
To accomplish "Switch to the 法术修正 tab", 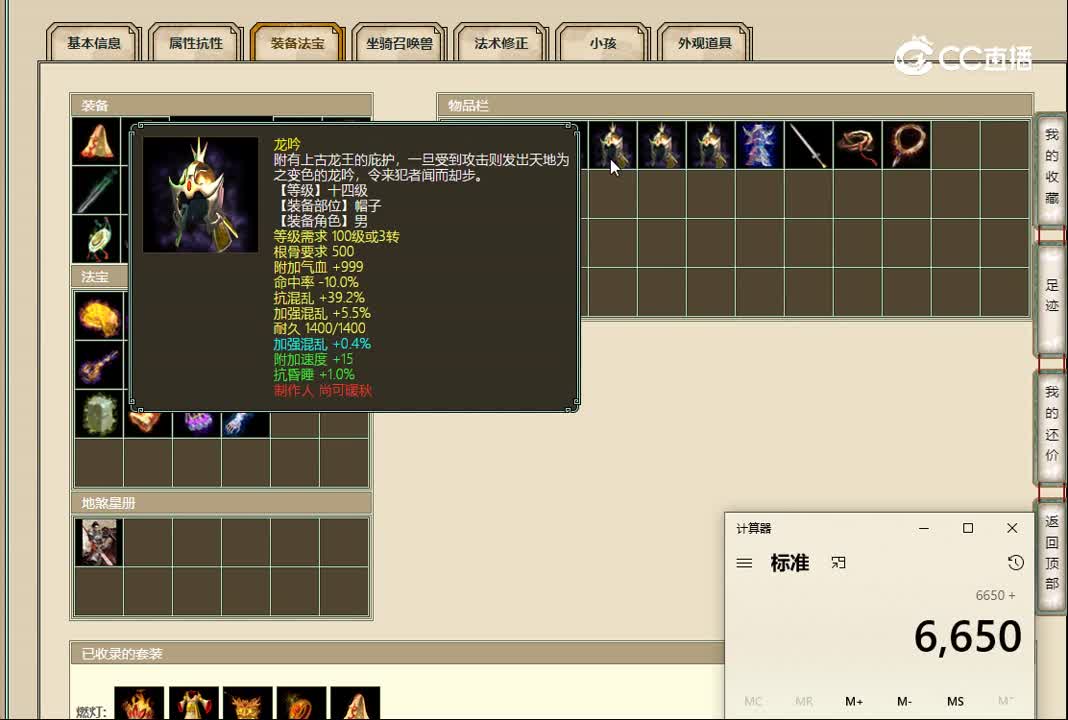I will point(501,43).
